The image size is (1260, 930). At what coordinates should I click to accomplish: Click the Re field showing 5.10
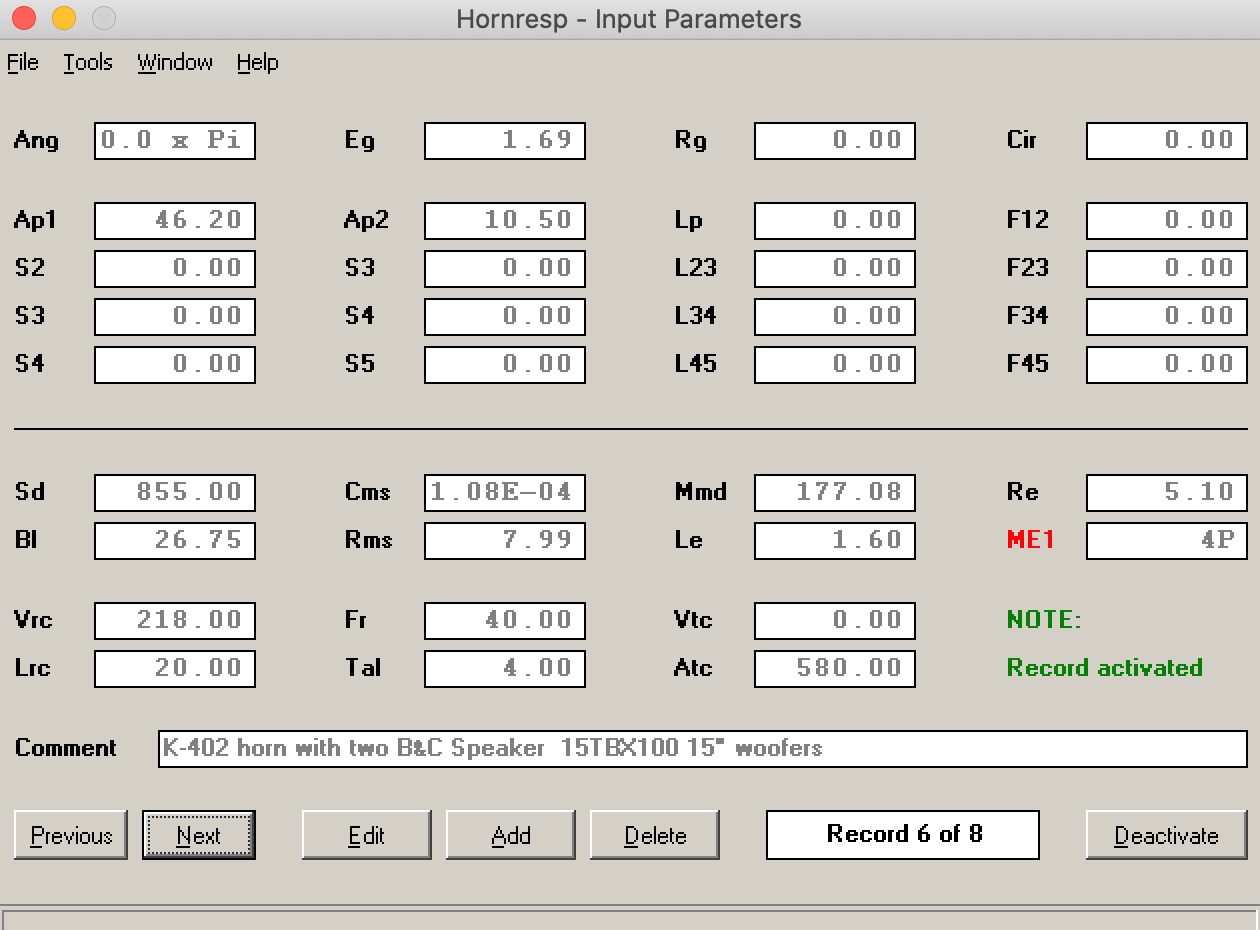click(1167, 493)
